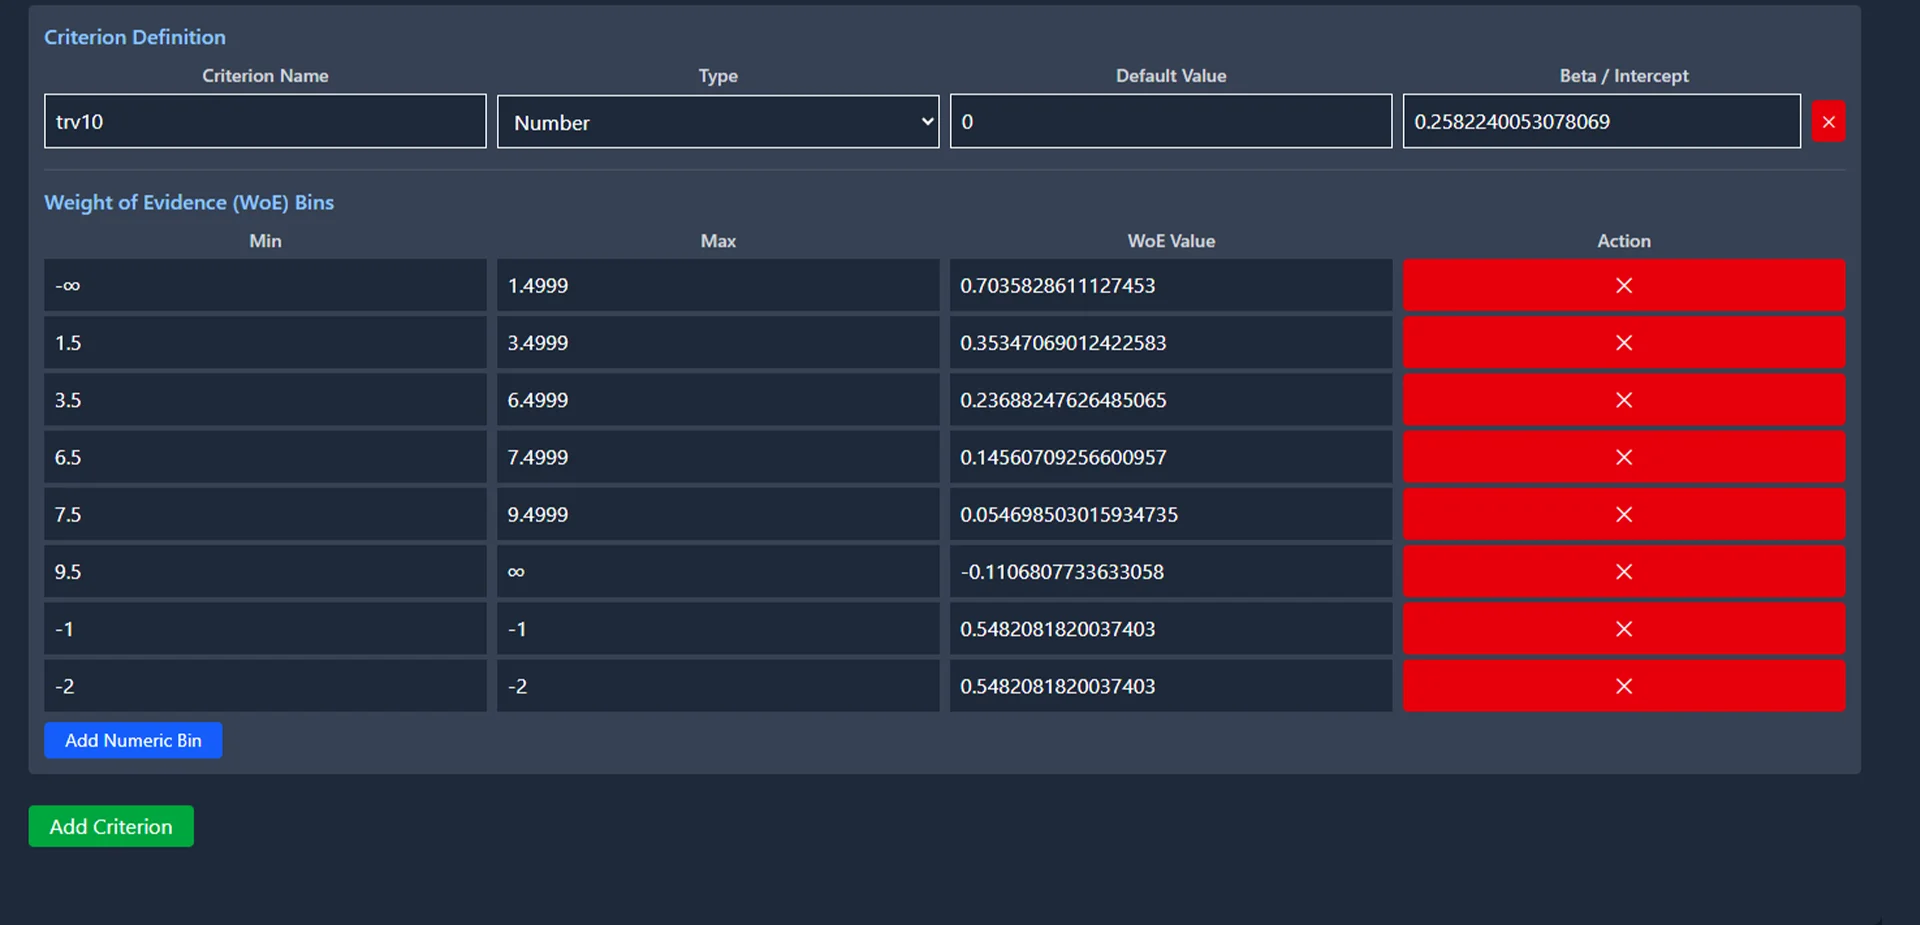
Task: Delete the bin from 9.5 to infinity
Action: [x=1623, y=572]
